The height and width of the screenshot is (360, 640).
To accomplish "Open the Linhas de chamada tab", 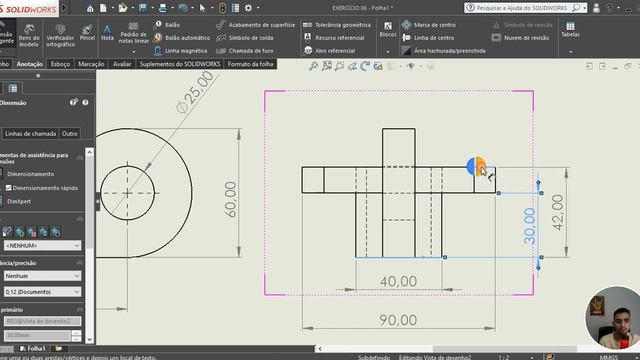I will (31, 133).
